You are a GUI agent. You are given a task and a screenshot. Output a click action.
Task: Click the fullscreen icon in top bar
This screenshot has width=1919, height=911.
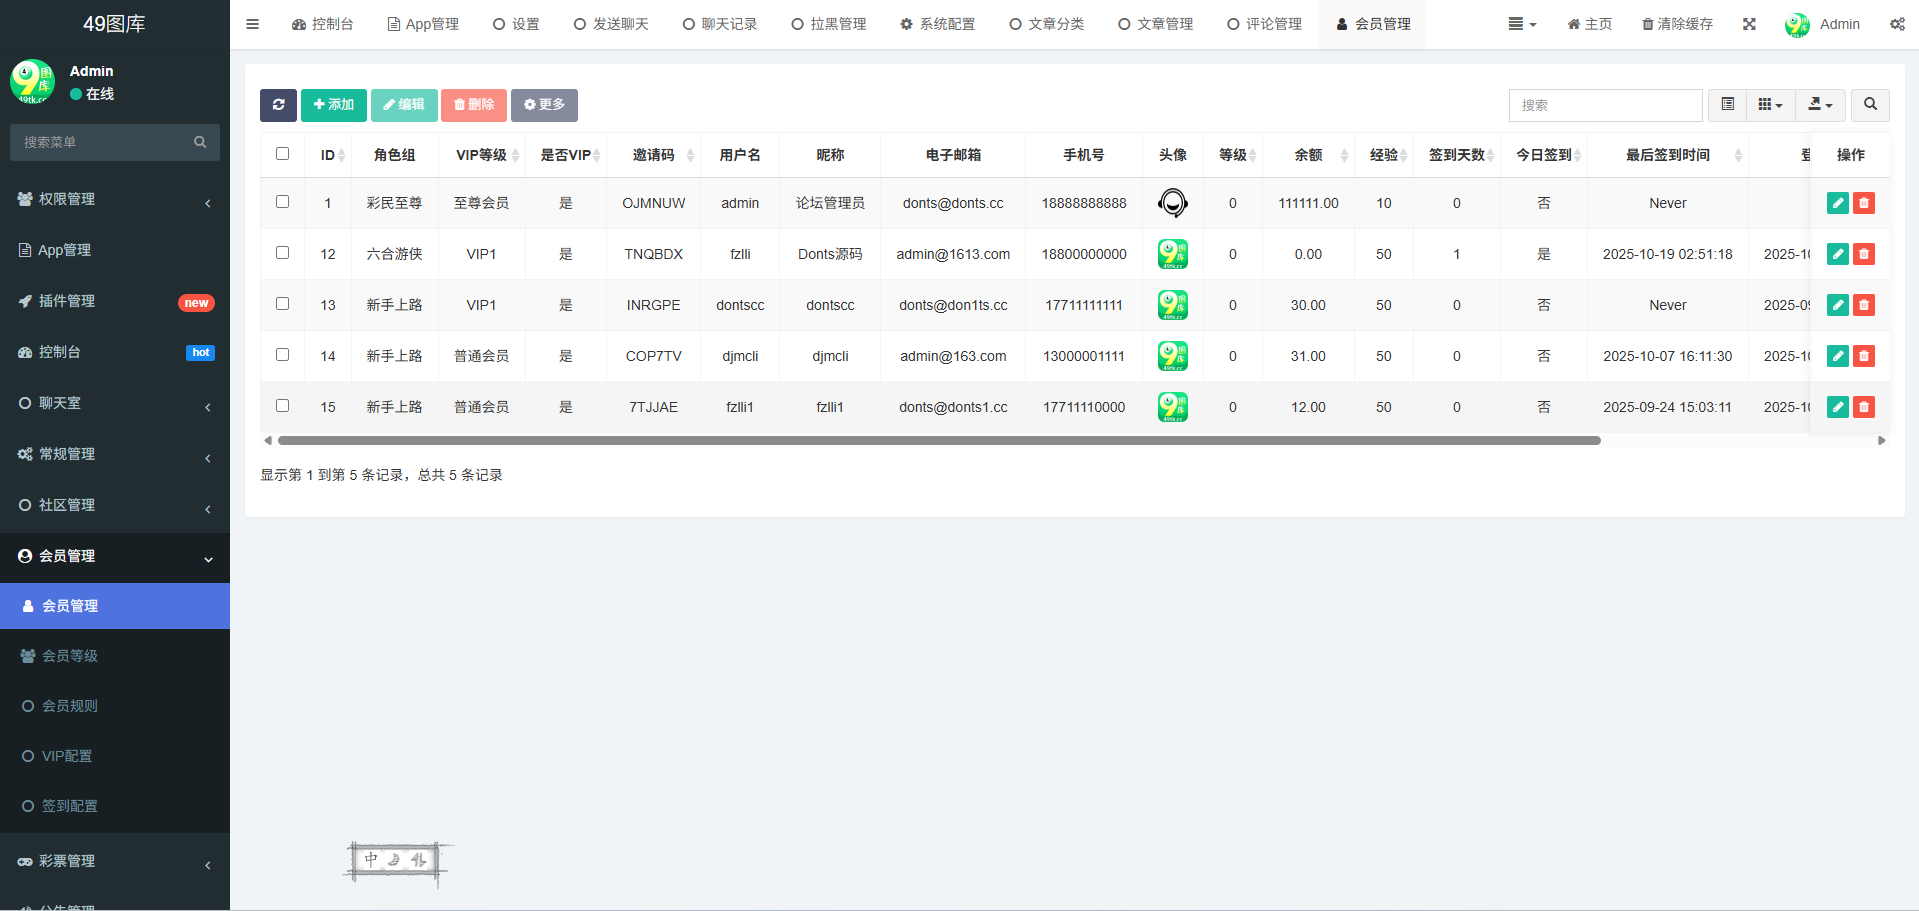pyautogui.click(x=1749, y=24)
